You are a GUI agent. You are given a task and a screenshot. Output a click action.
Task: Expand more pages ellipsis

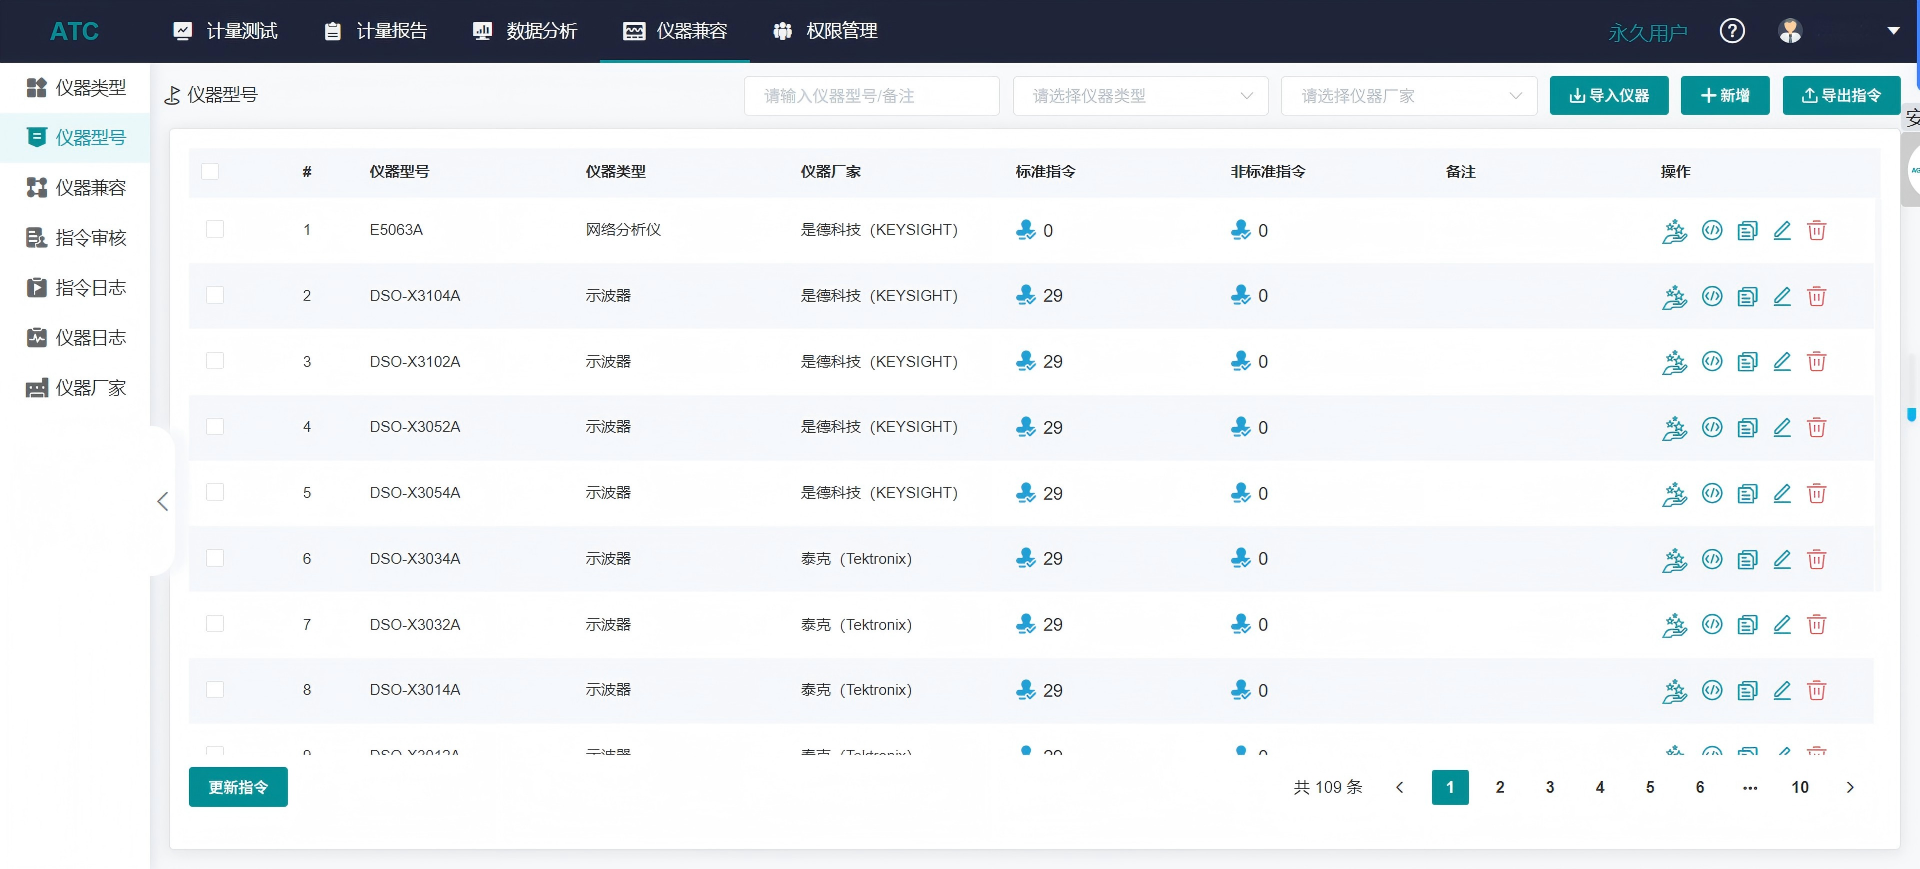tap(1750, 788)
